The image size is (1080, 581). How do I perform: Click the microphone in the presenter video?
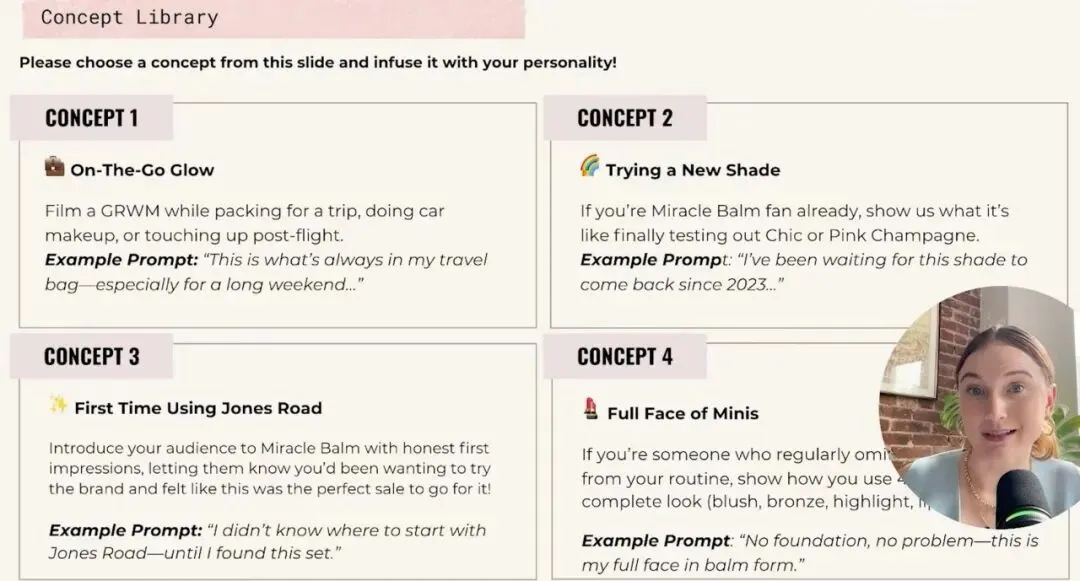(x=1022, y=497)
